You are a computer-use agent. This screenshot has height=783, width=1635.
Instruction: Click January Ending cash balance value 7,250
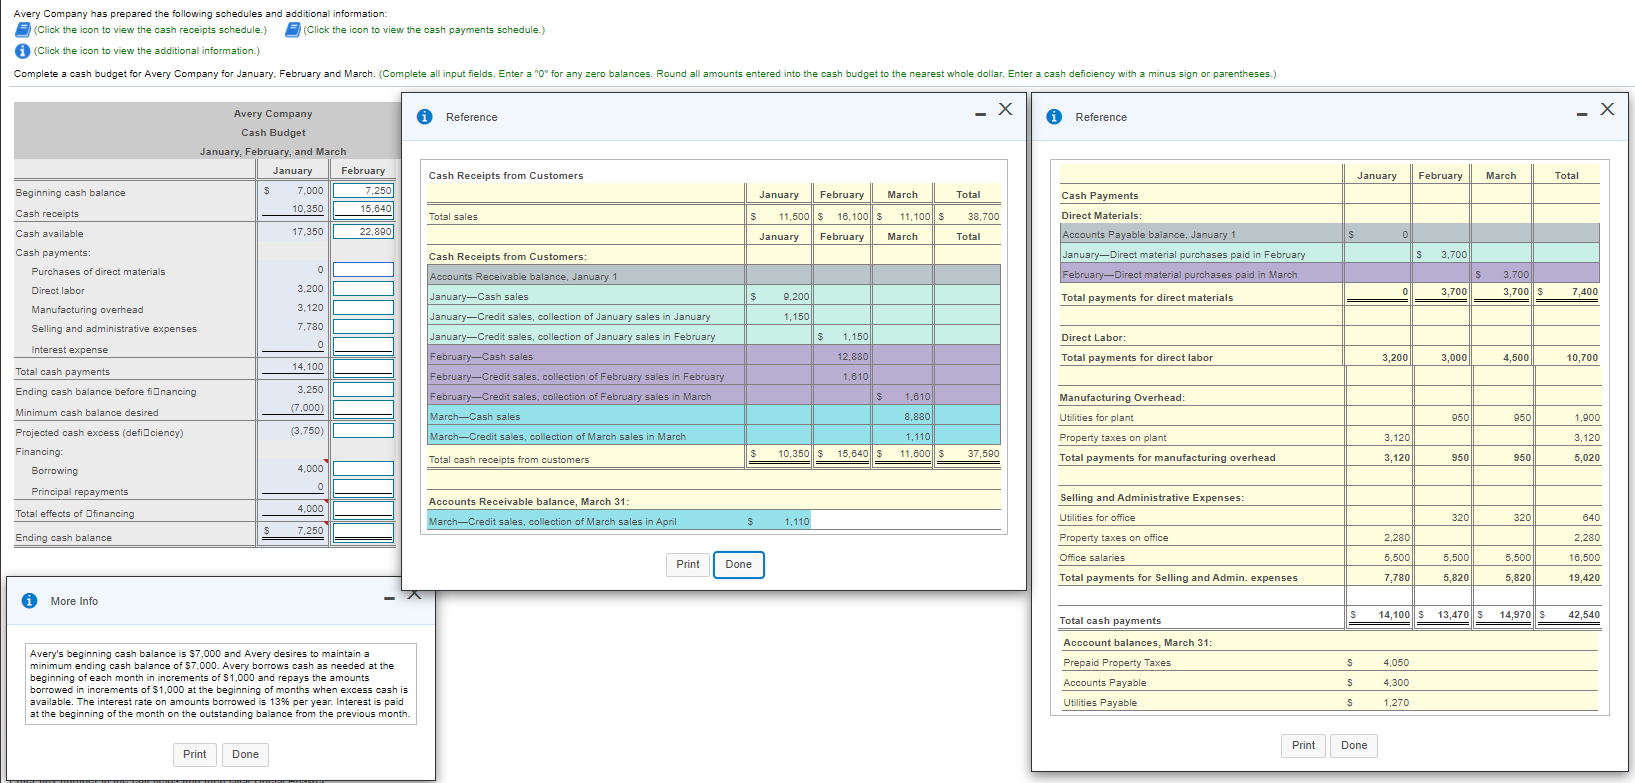(x=310, y=531)
